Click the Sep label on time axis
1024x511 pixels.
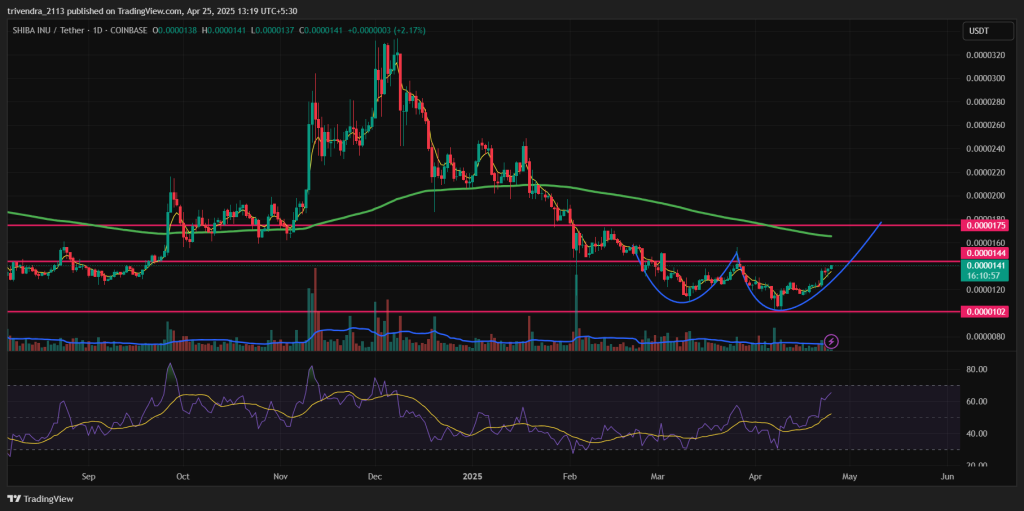pyautogui.click(x=89, y=476)
